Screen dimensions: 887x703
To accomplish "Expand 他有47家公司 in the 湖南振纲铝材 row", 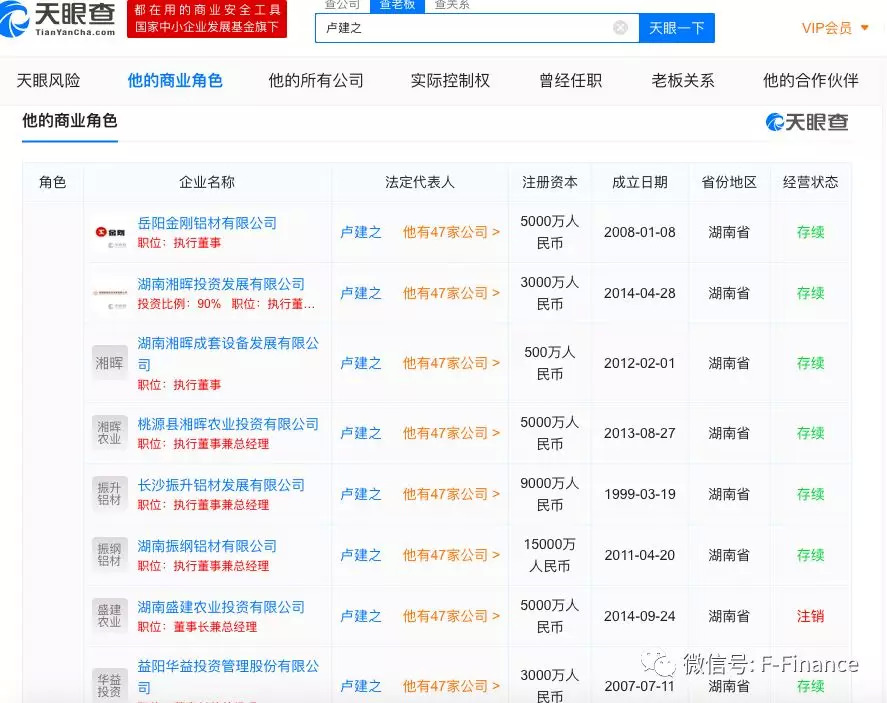I will [x=451, y=555].
